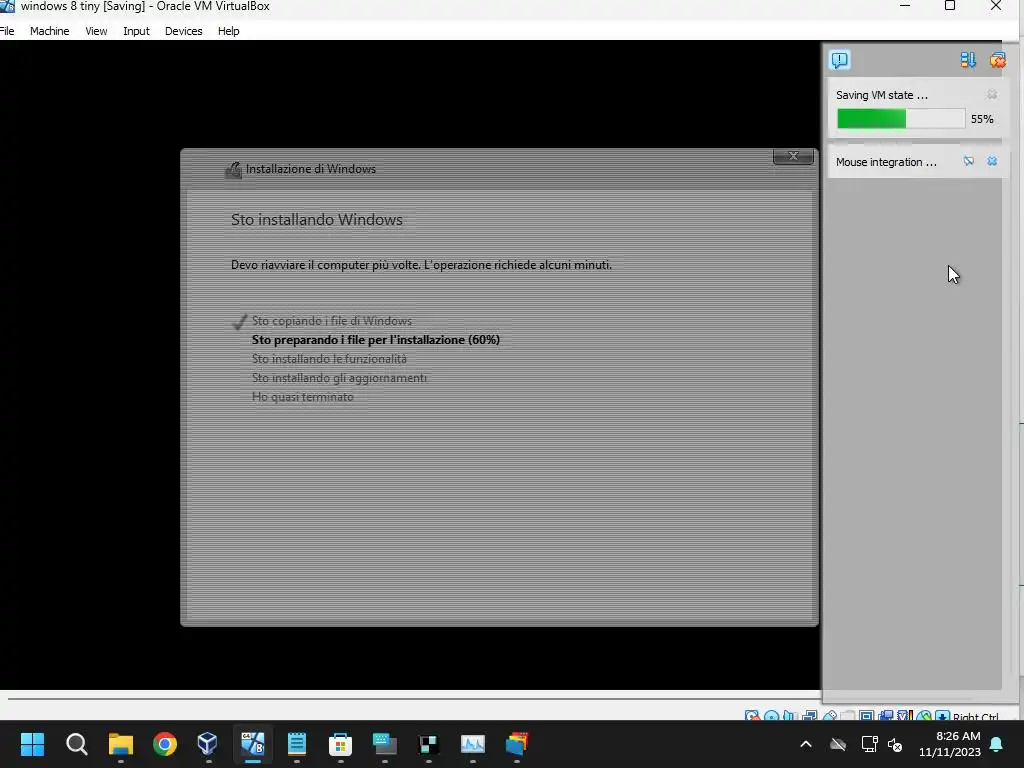The height and width of the screenshot is (768, 1024).
Task: Click the optical disk status bar icon
Action: (771, 716)
